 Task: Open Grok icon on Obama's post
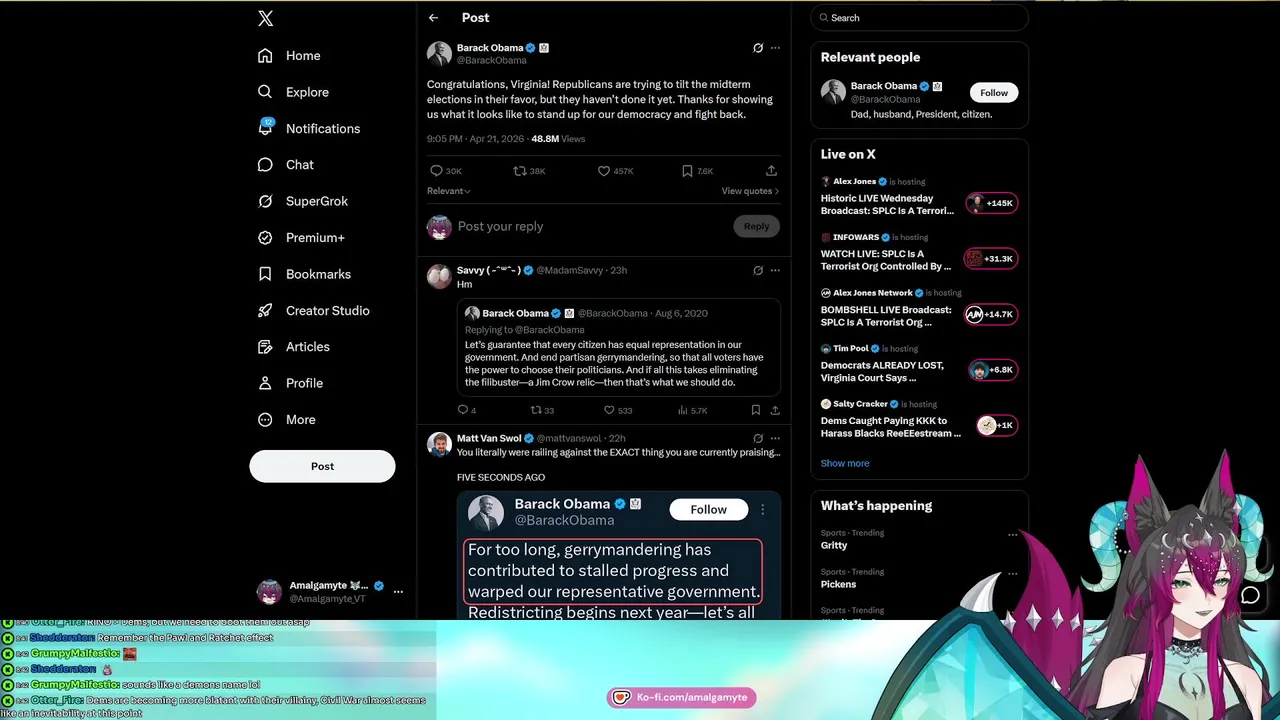click(x=758, y=48)
